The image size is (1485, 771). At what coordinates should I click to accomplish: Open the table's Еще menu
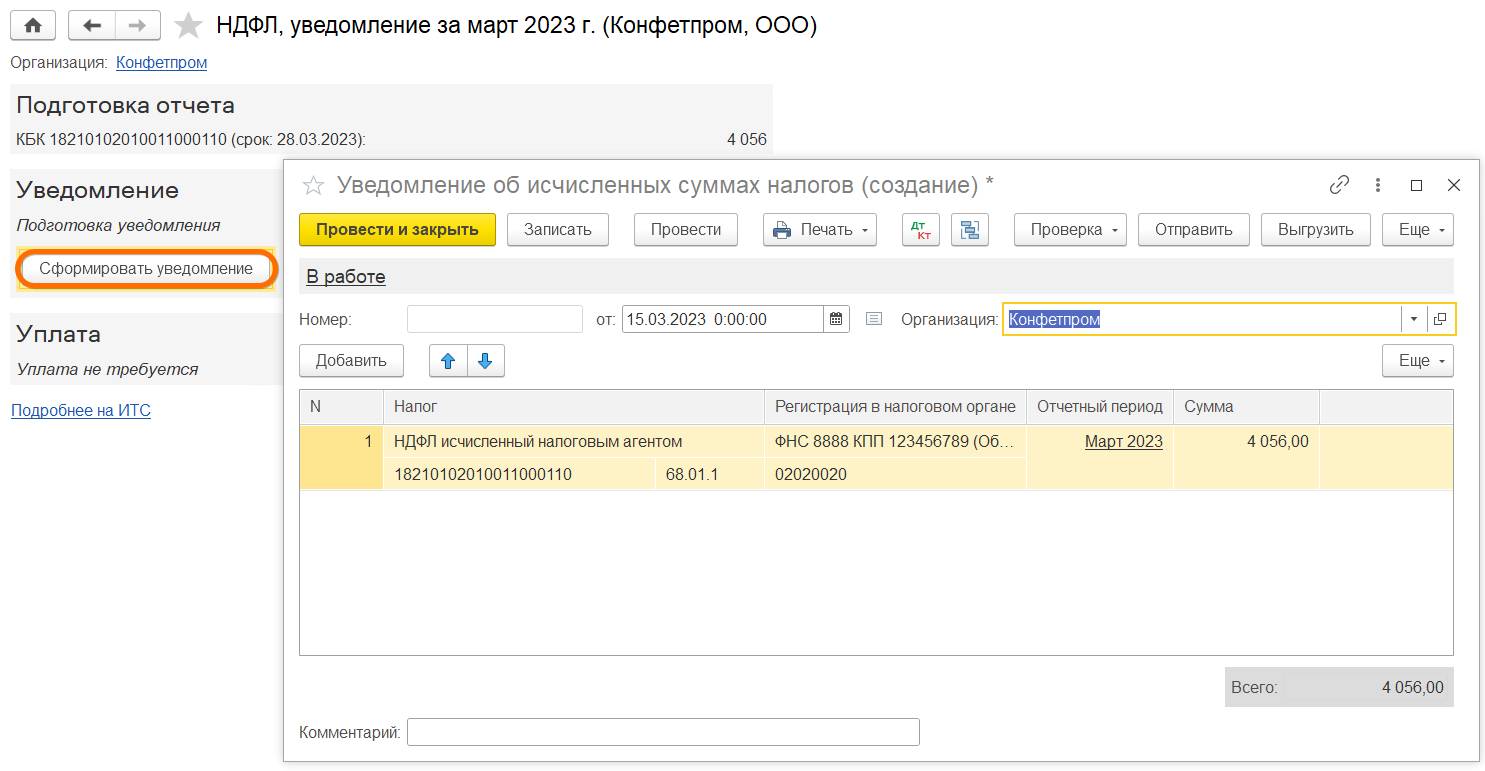point(1417,361)
